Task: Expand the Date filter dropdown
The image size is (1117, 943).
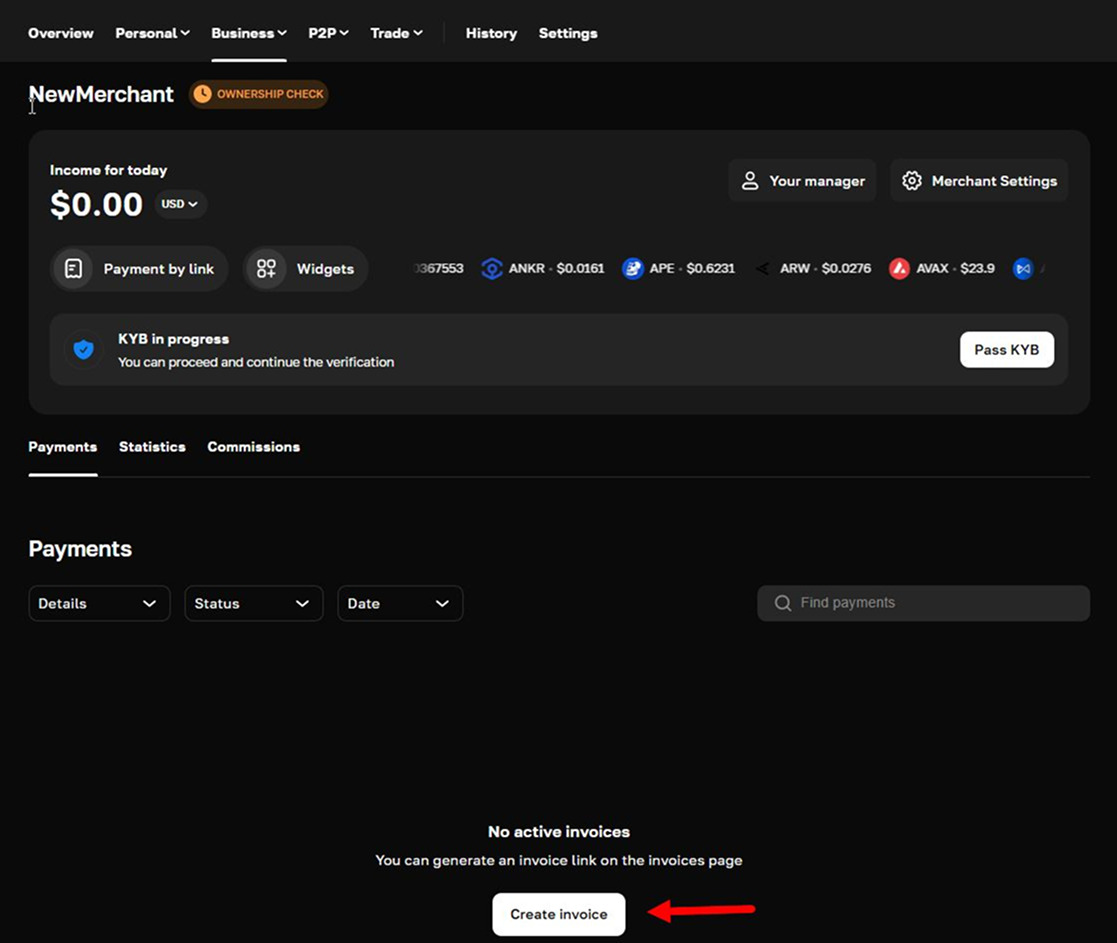Action: click(x=399, y=603)
